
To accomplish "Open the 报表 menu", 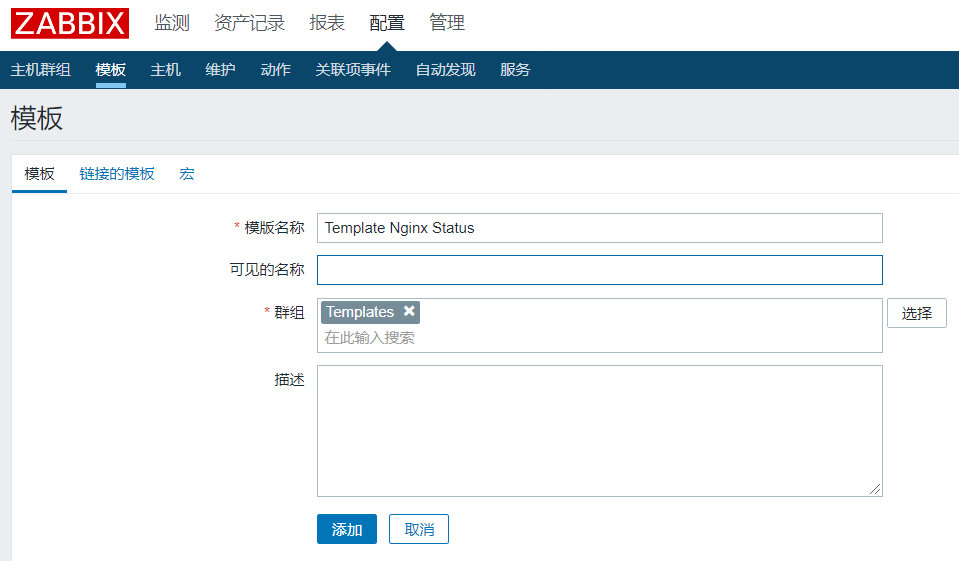I will pos(327,23).
